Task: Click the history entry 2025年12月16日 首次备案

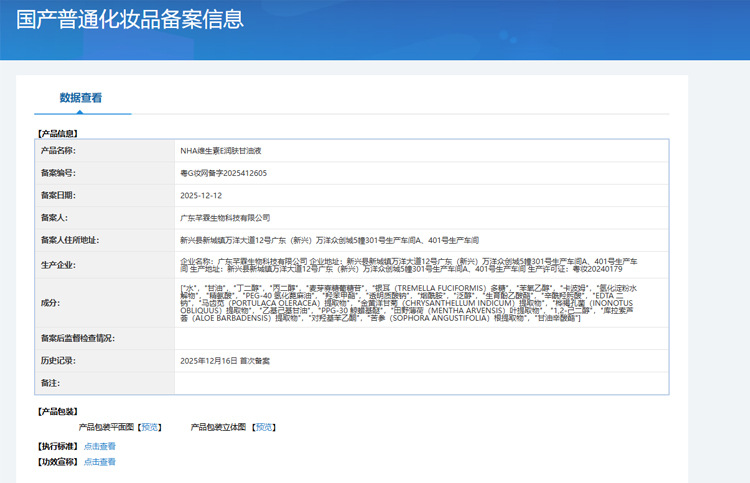Action: click(x=225, y=361)
